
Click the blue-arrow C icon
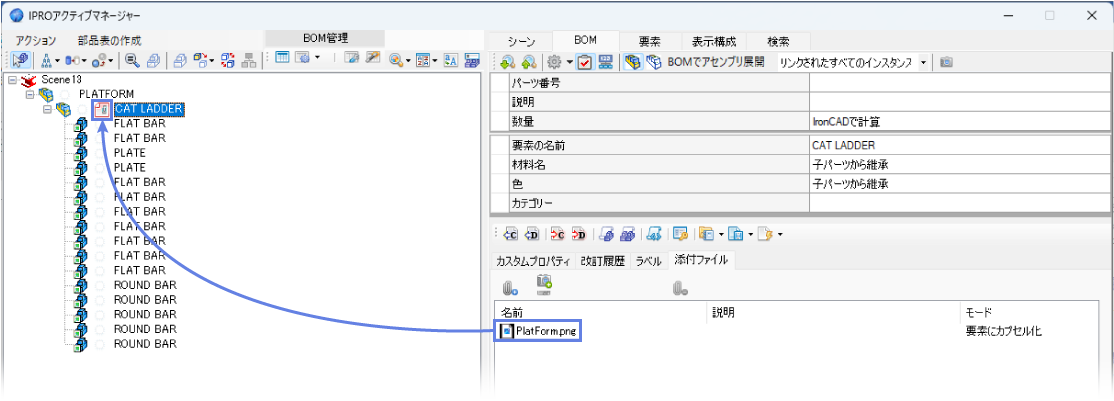pyautogui.click(x=511, y=235)
